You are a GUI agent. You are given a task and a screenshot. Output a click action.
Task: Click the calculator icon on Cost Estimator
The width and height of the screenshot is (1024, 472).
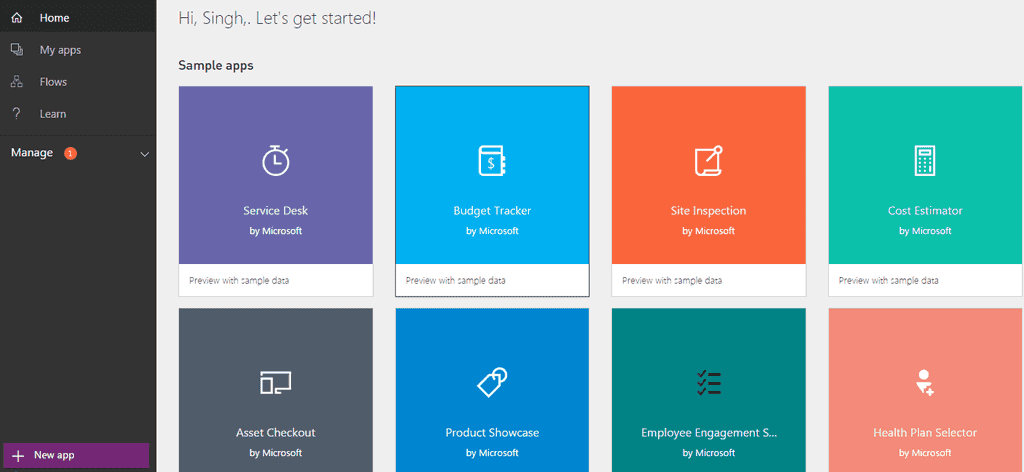(x=925, y=160)
